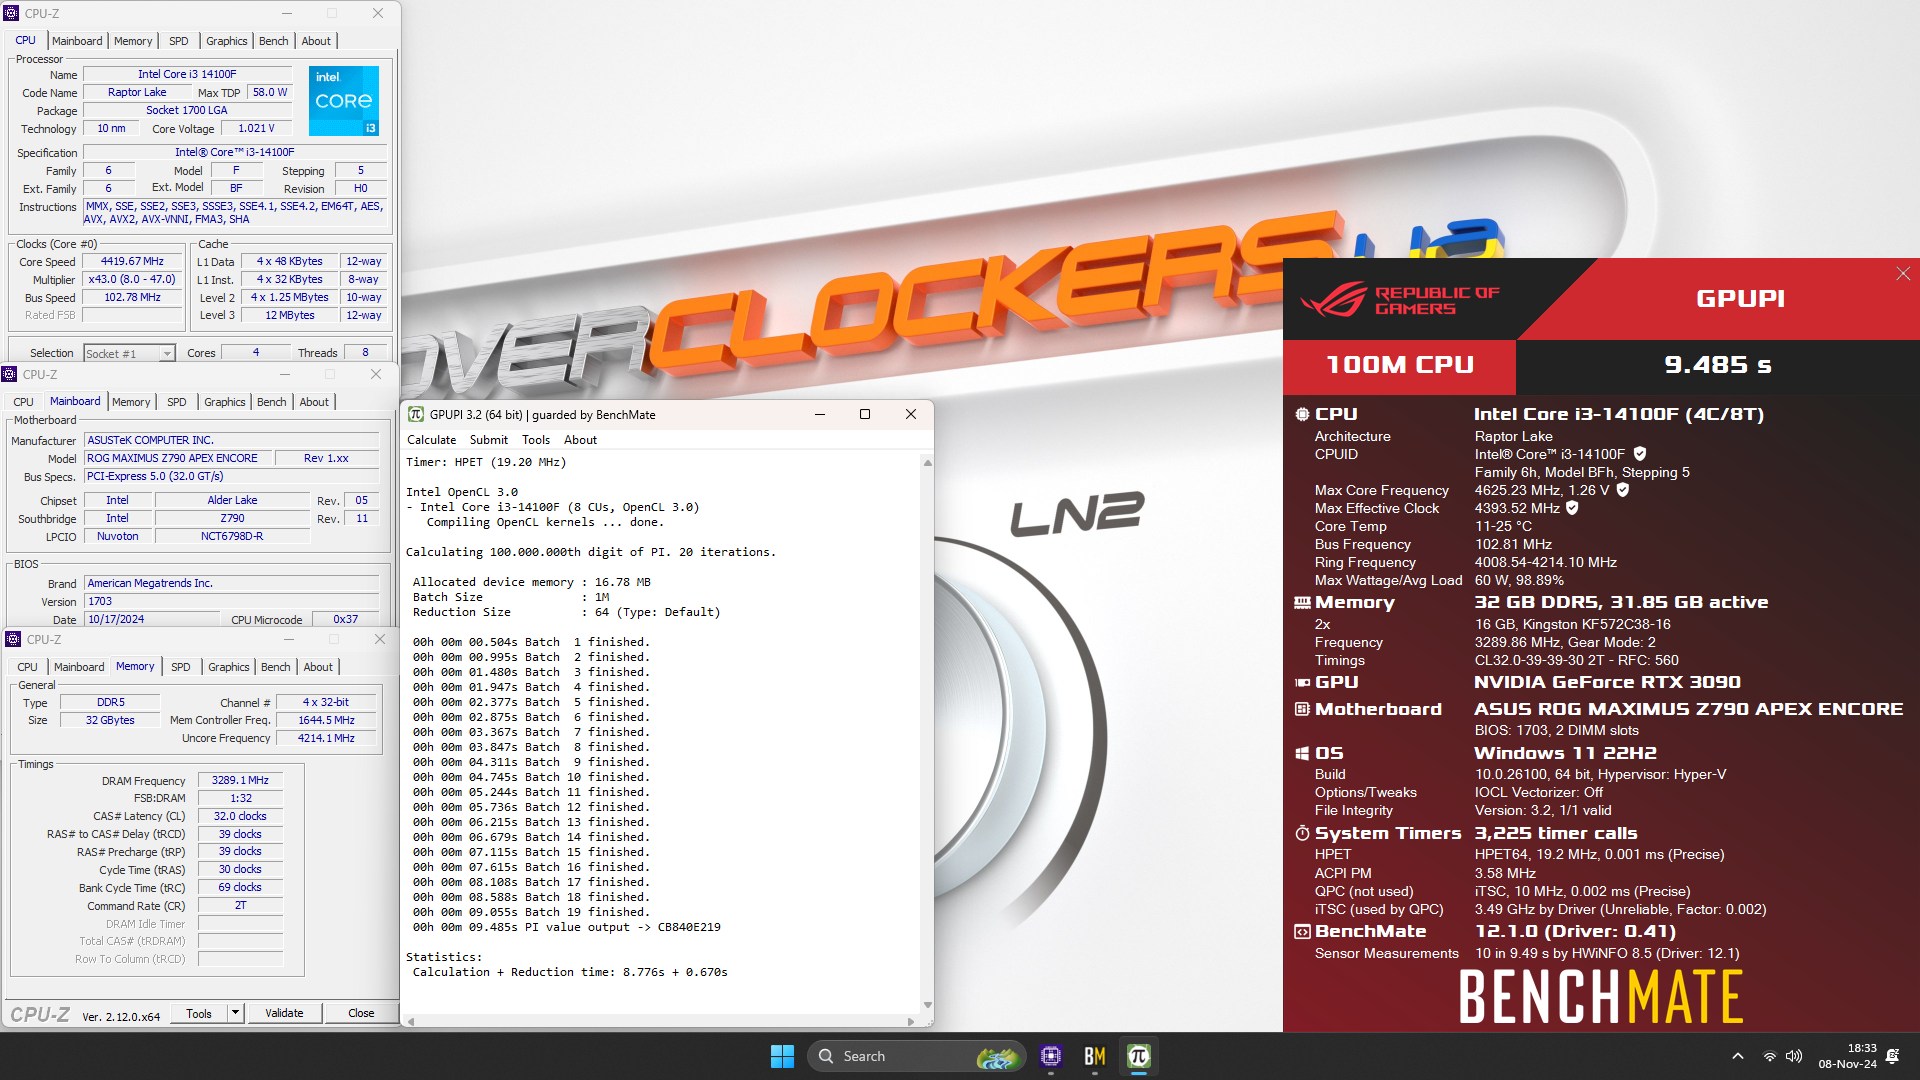Click the GPUPI window title icon
The image size is (1920, 1080).
(416, 414)
